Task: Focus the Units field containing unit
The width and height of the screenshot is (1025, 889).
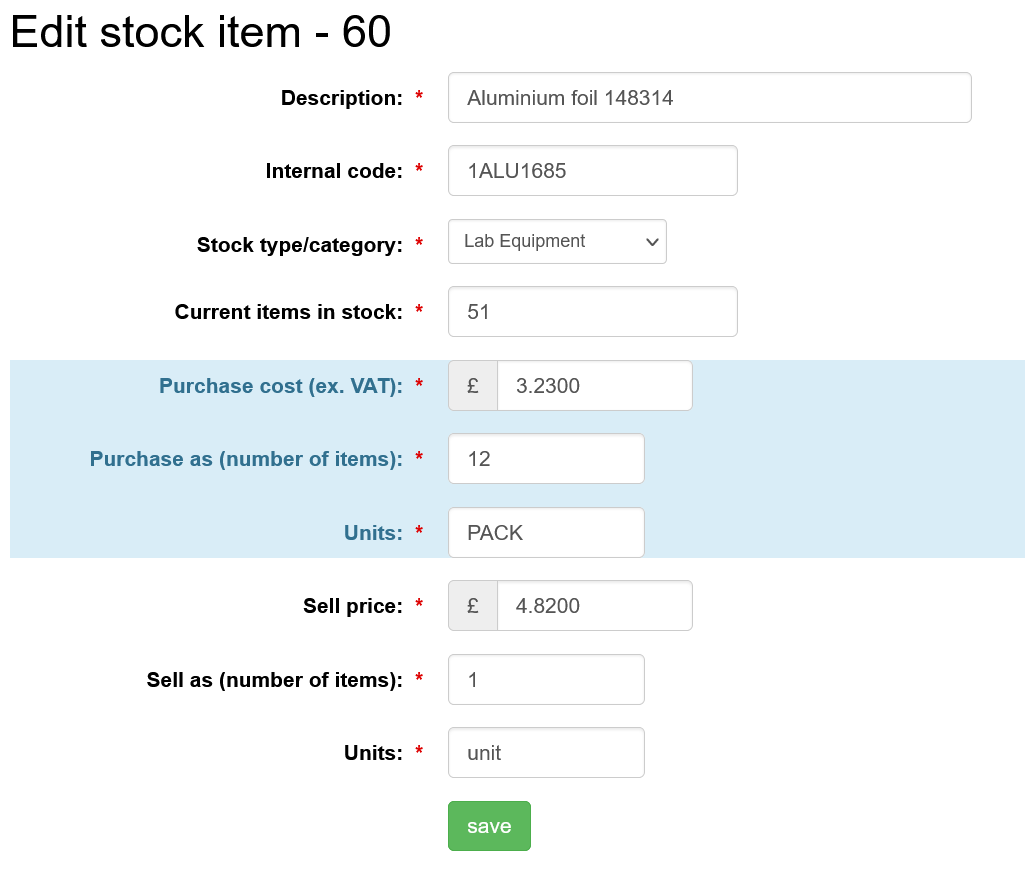Action: click(546, 753)
